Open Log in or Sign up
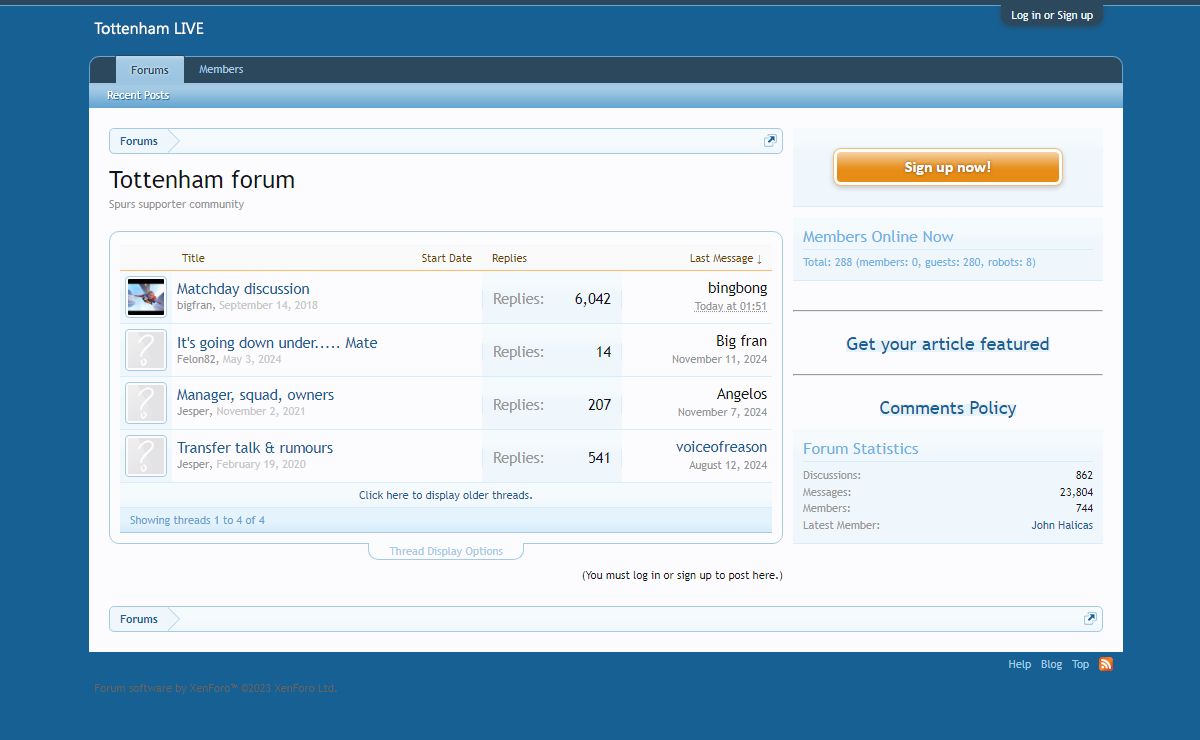The width and height of the screenshot is (1200, 740). click(x=1052, y=15)
